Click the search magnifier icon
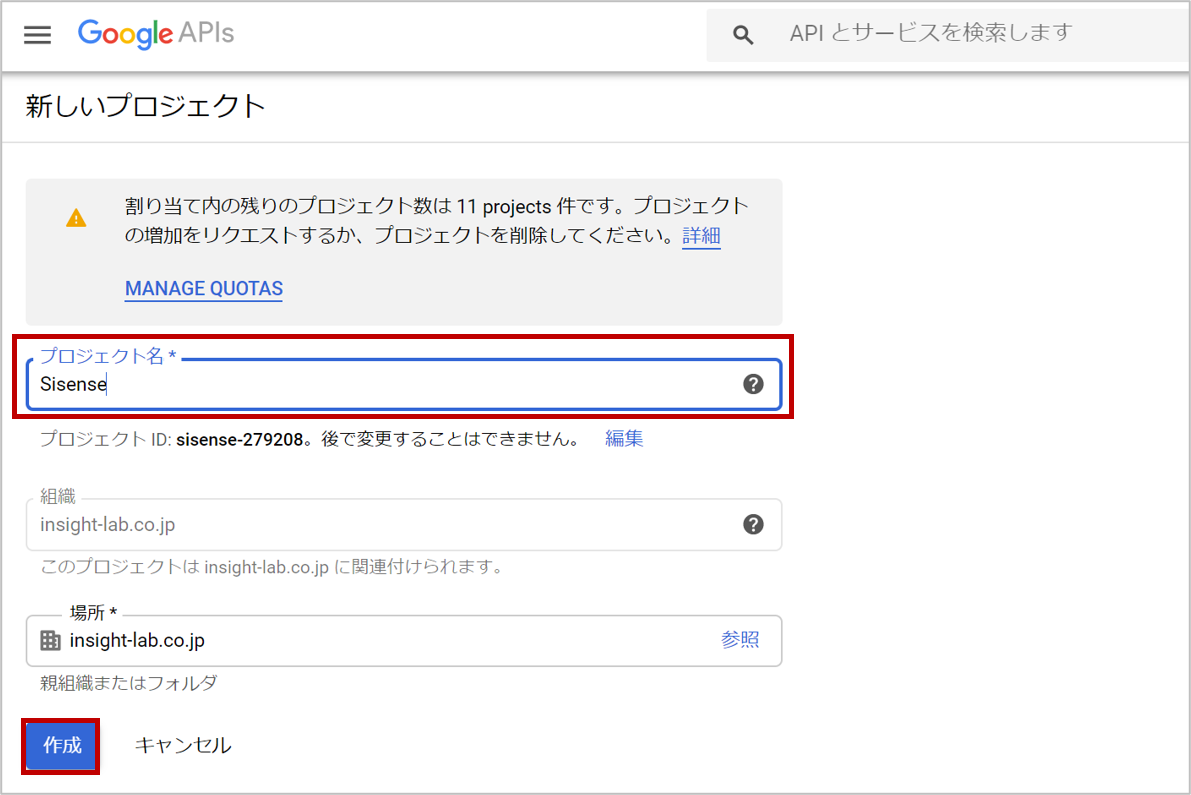The image size is (1191, 795). pos(743,34)
